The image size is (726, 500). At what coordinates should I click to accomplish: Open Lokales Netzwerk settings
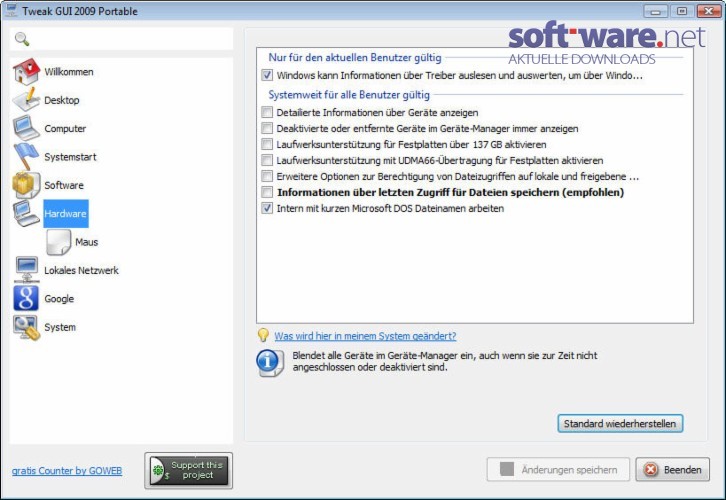pyautogui.click(x=81, y=270)
